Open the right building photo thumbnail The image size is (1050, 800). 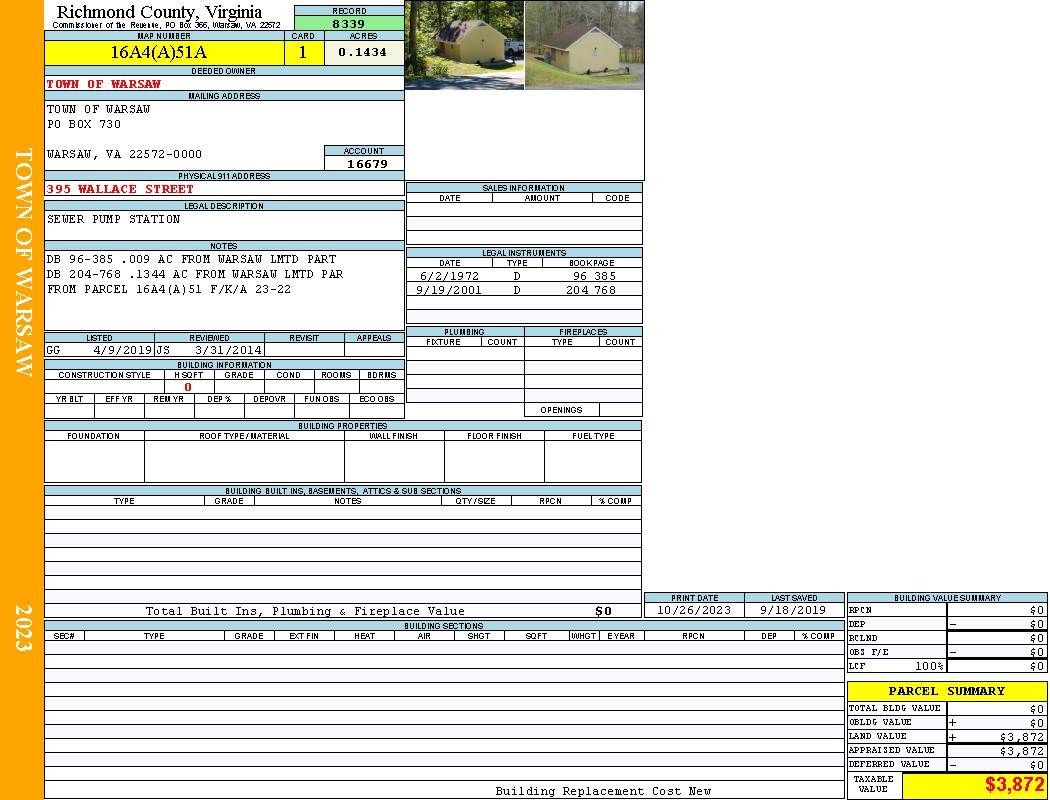coord(584,45)
